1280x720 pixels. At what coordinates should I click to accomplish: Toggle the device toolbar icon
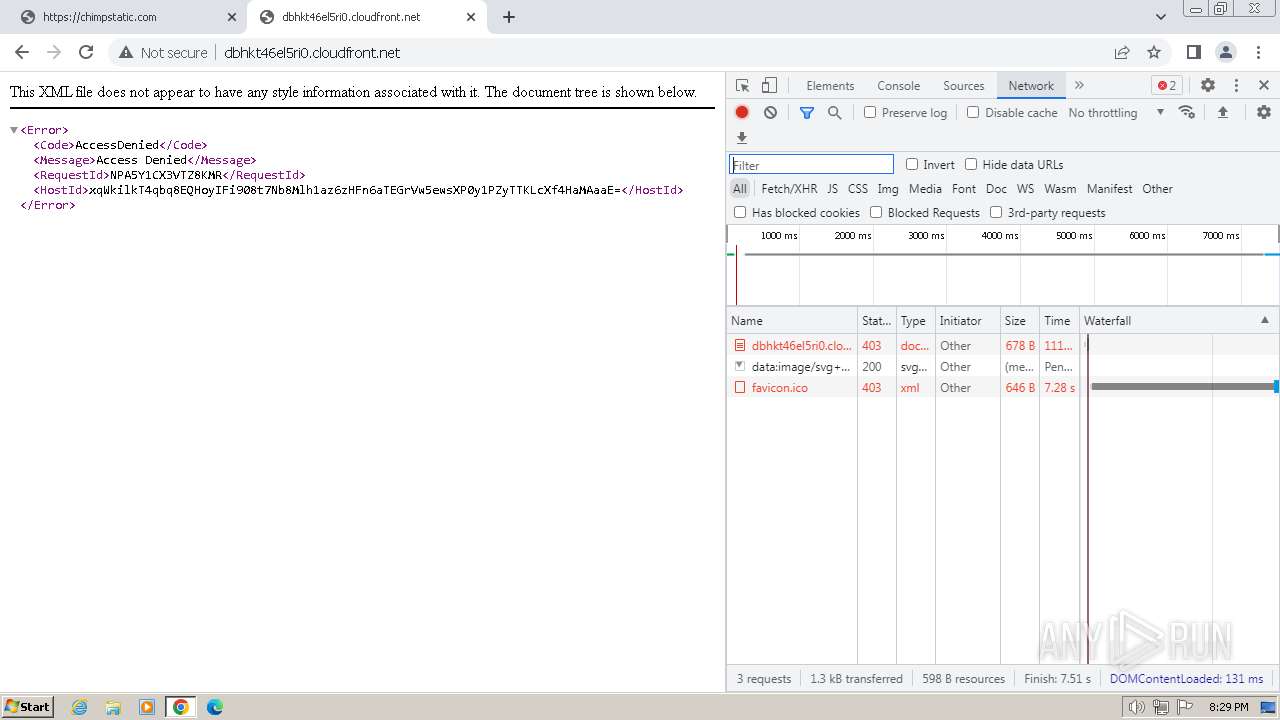[769, 86]
